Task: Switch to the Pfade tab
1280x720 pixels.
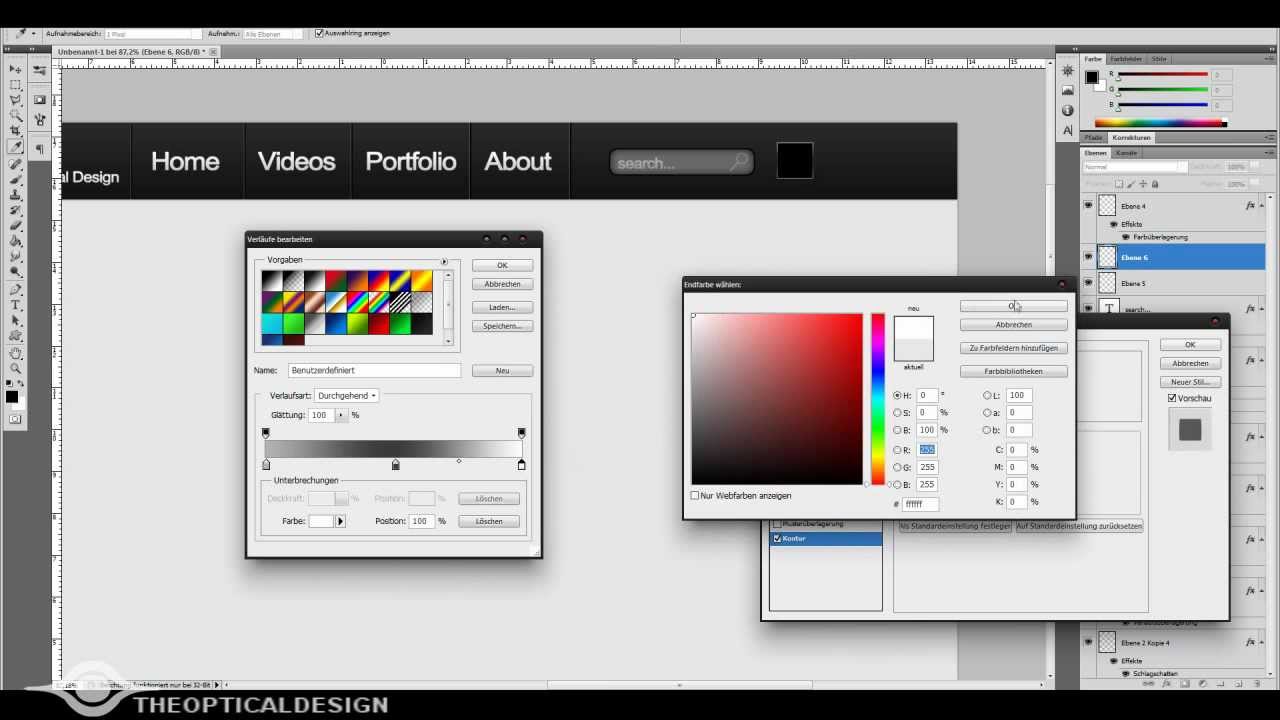Action: (1094, 138)
